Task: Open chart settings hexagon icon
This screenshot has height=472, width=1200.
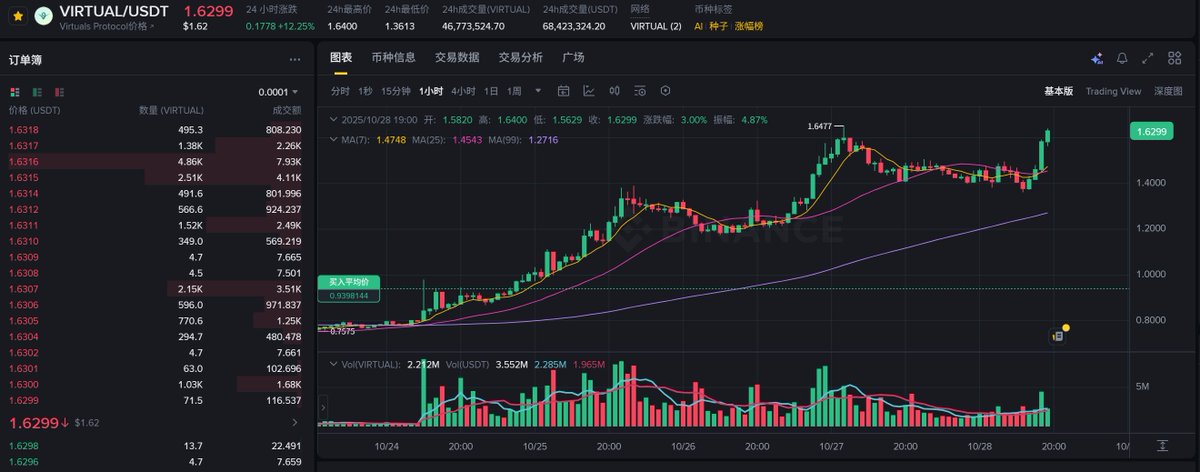Action: [665, 91]
